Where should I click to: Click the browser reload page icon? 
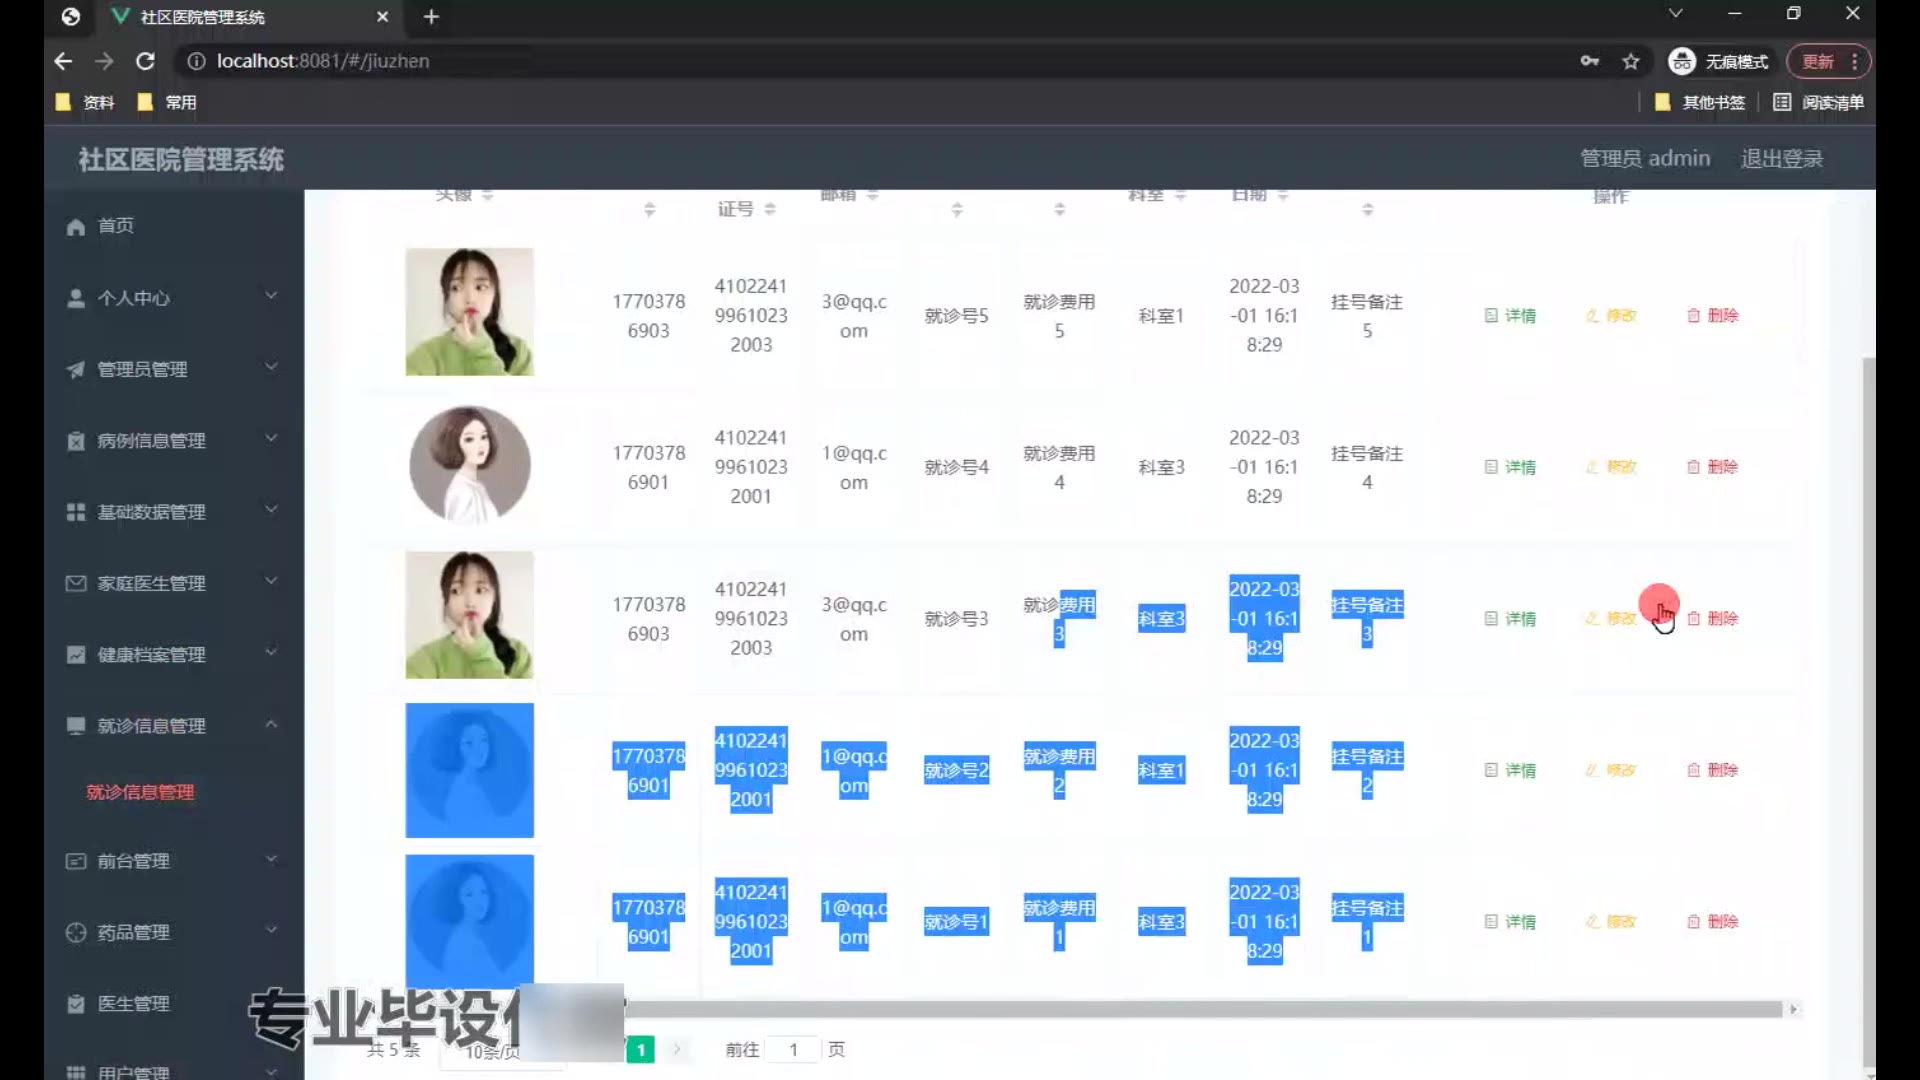(x=146, y=61)
